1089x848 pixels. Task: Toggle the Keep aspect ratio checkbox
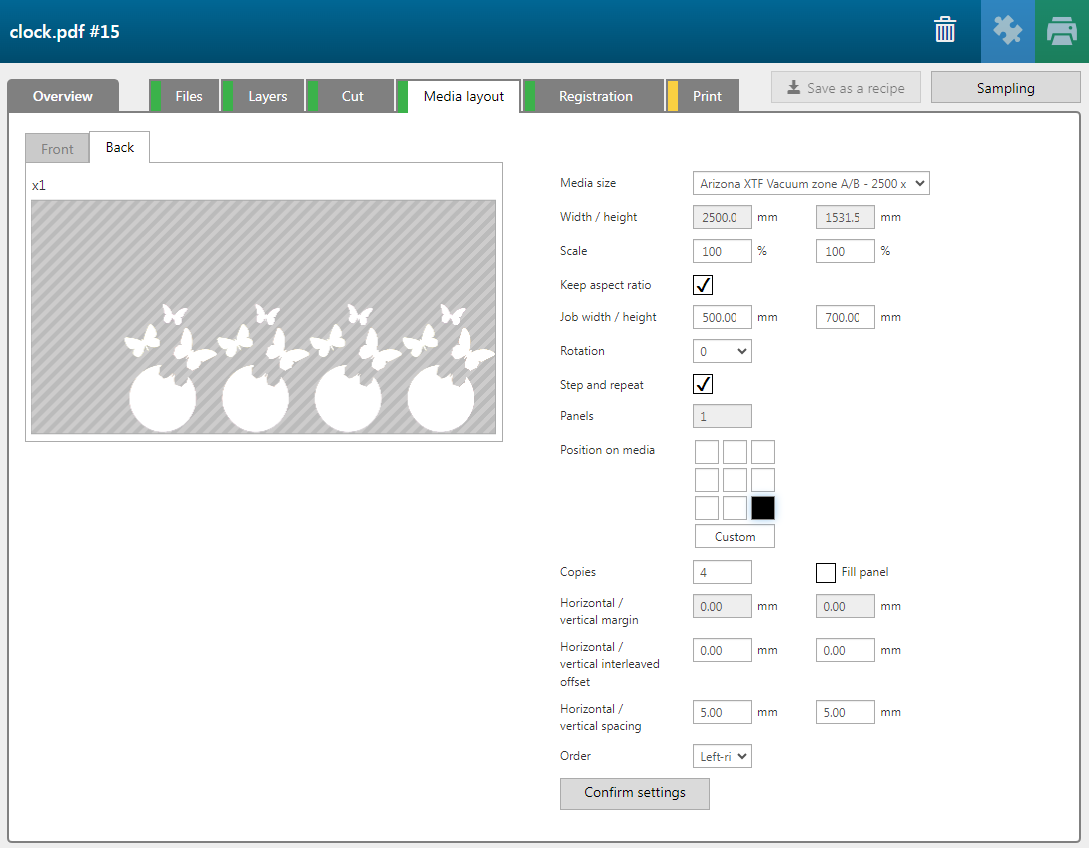coord(703,285)
